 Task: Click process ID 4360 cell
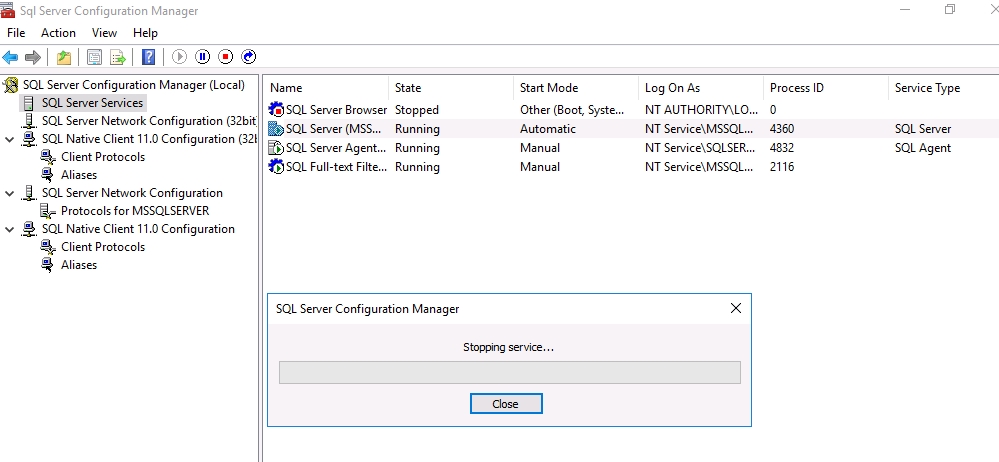(782, 129)
